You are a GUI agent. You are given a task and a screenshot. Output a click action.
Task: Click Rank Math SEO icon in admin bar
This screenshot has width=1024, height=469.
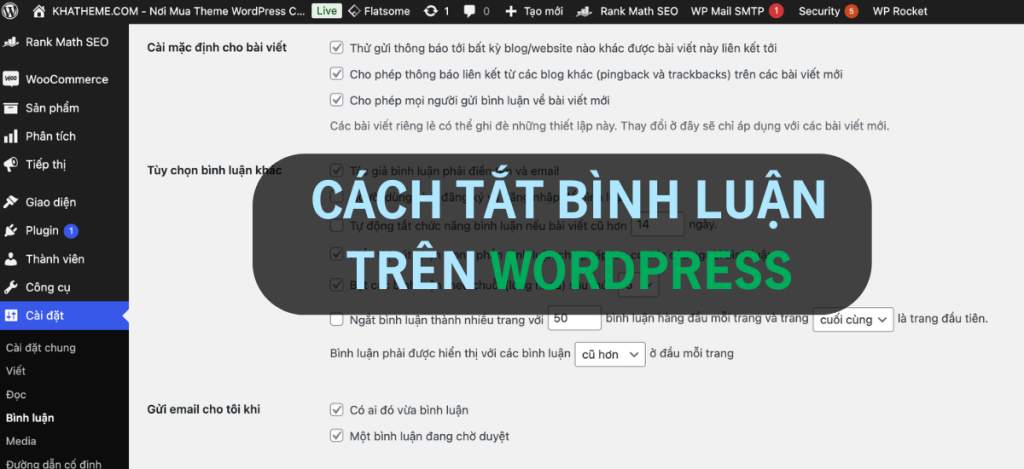[586, 10]
